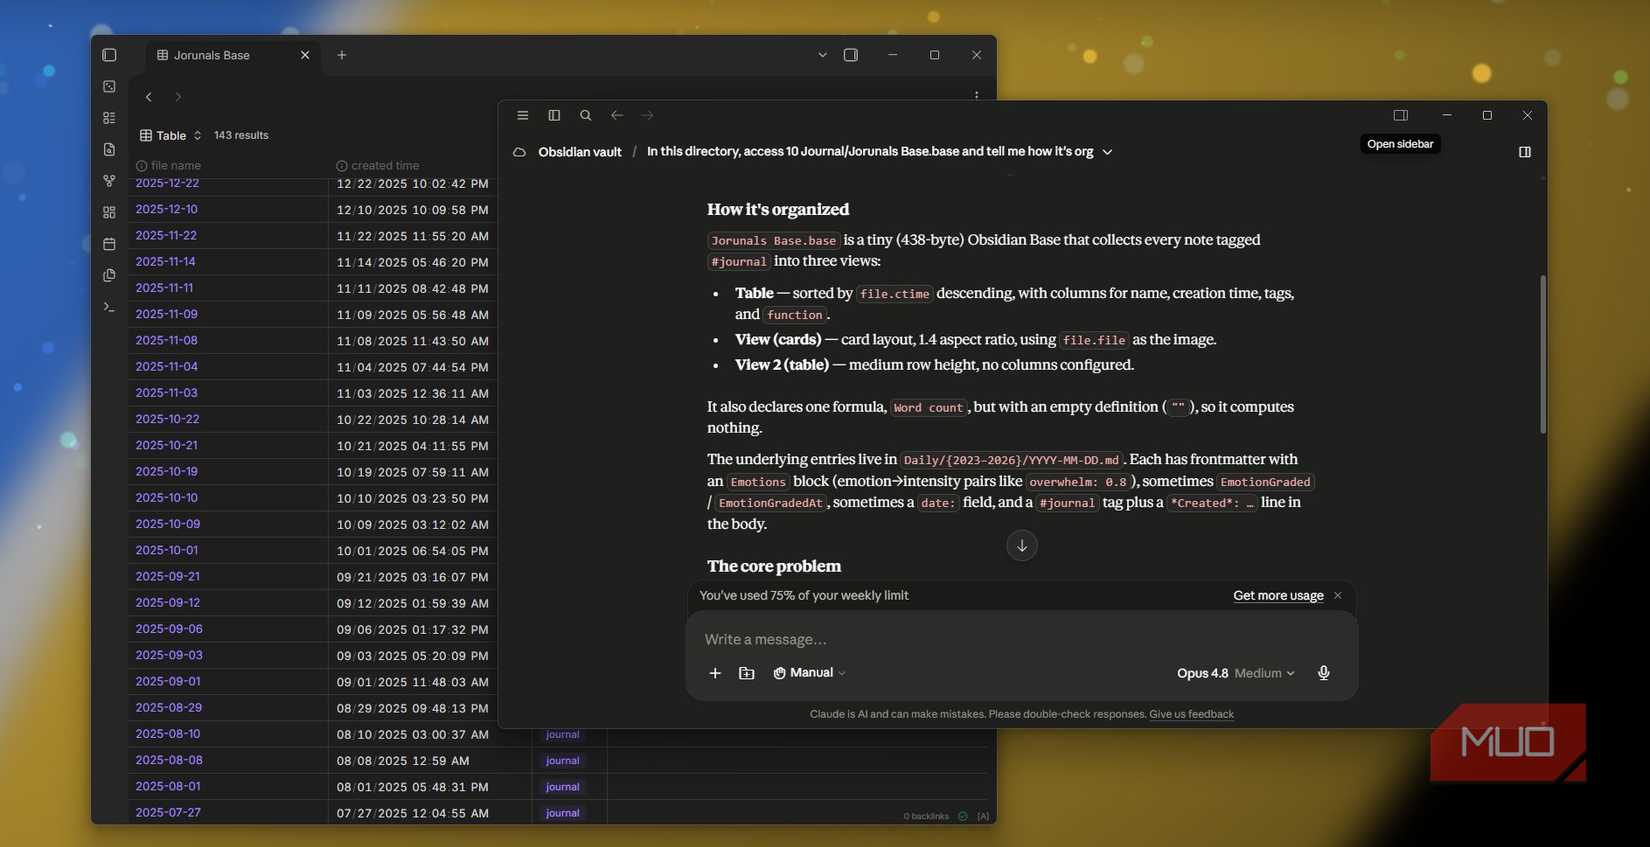Open graph view icon in Obsidian ribbon
Image resolution: width=1650 pixels, height=847 pixels.
109,181
